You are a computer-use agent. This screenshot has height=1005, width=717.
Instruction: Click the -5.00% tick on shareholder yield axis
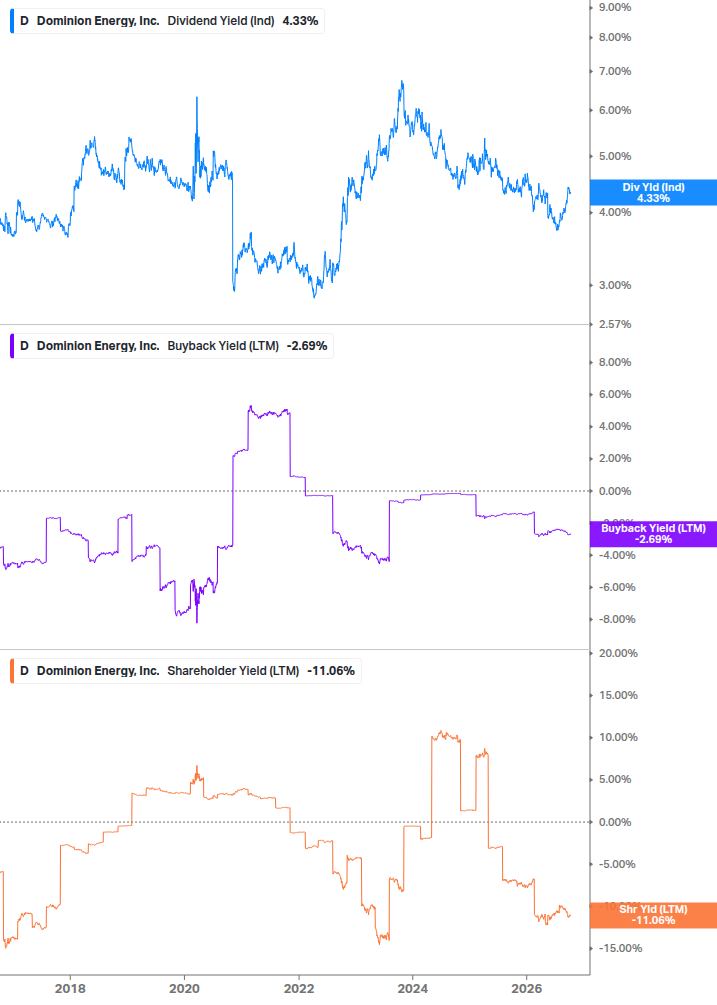pos(617,864)
